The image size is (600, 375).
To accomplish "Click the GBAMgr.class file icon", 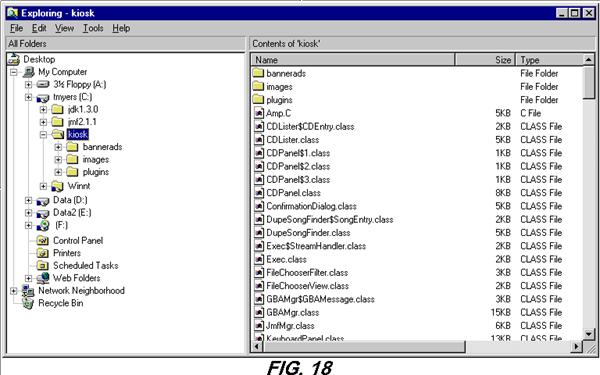I will coord(259,312).
